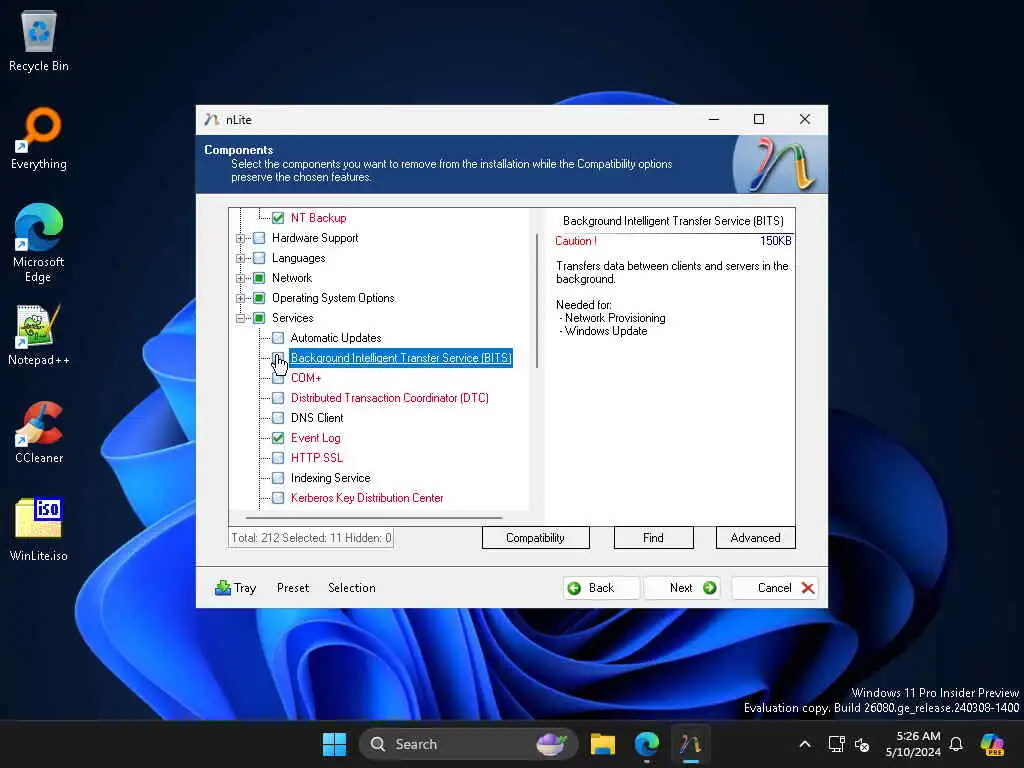Expand the Hardware Support tree node
The height and width of the screenshot is (768, 1024).
(x=240, y=238)
